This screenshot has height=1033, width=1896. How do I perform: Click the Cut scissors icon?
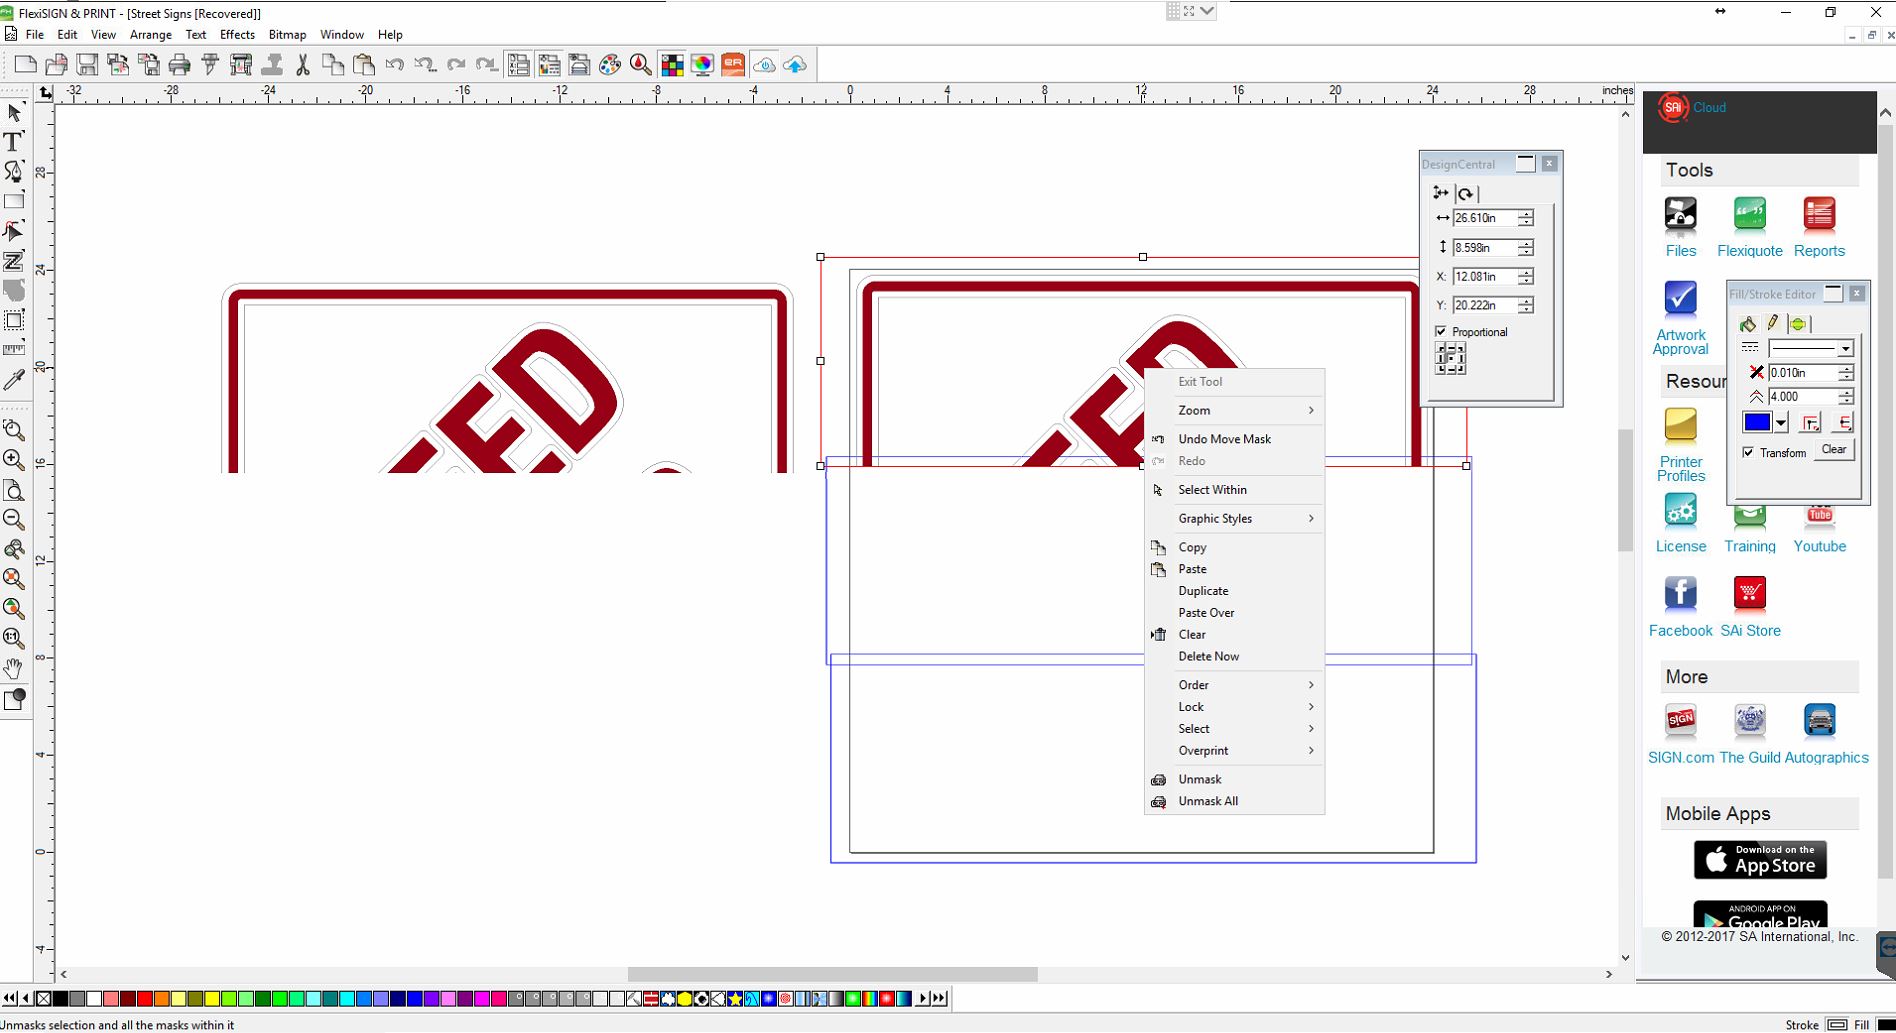pos(303,65)
